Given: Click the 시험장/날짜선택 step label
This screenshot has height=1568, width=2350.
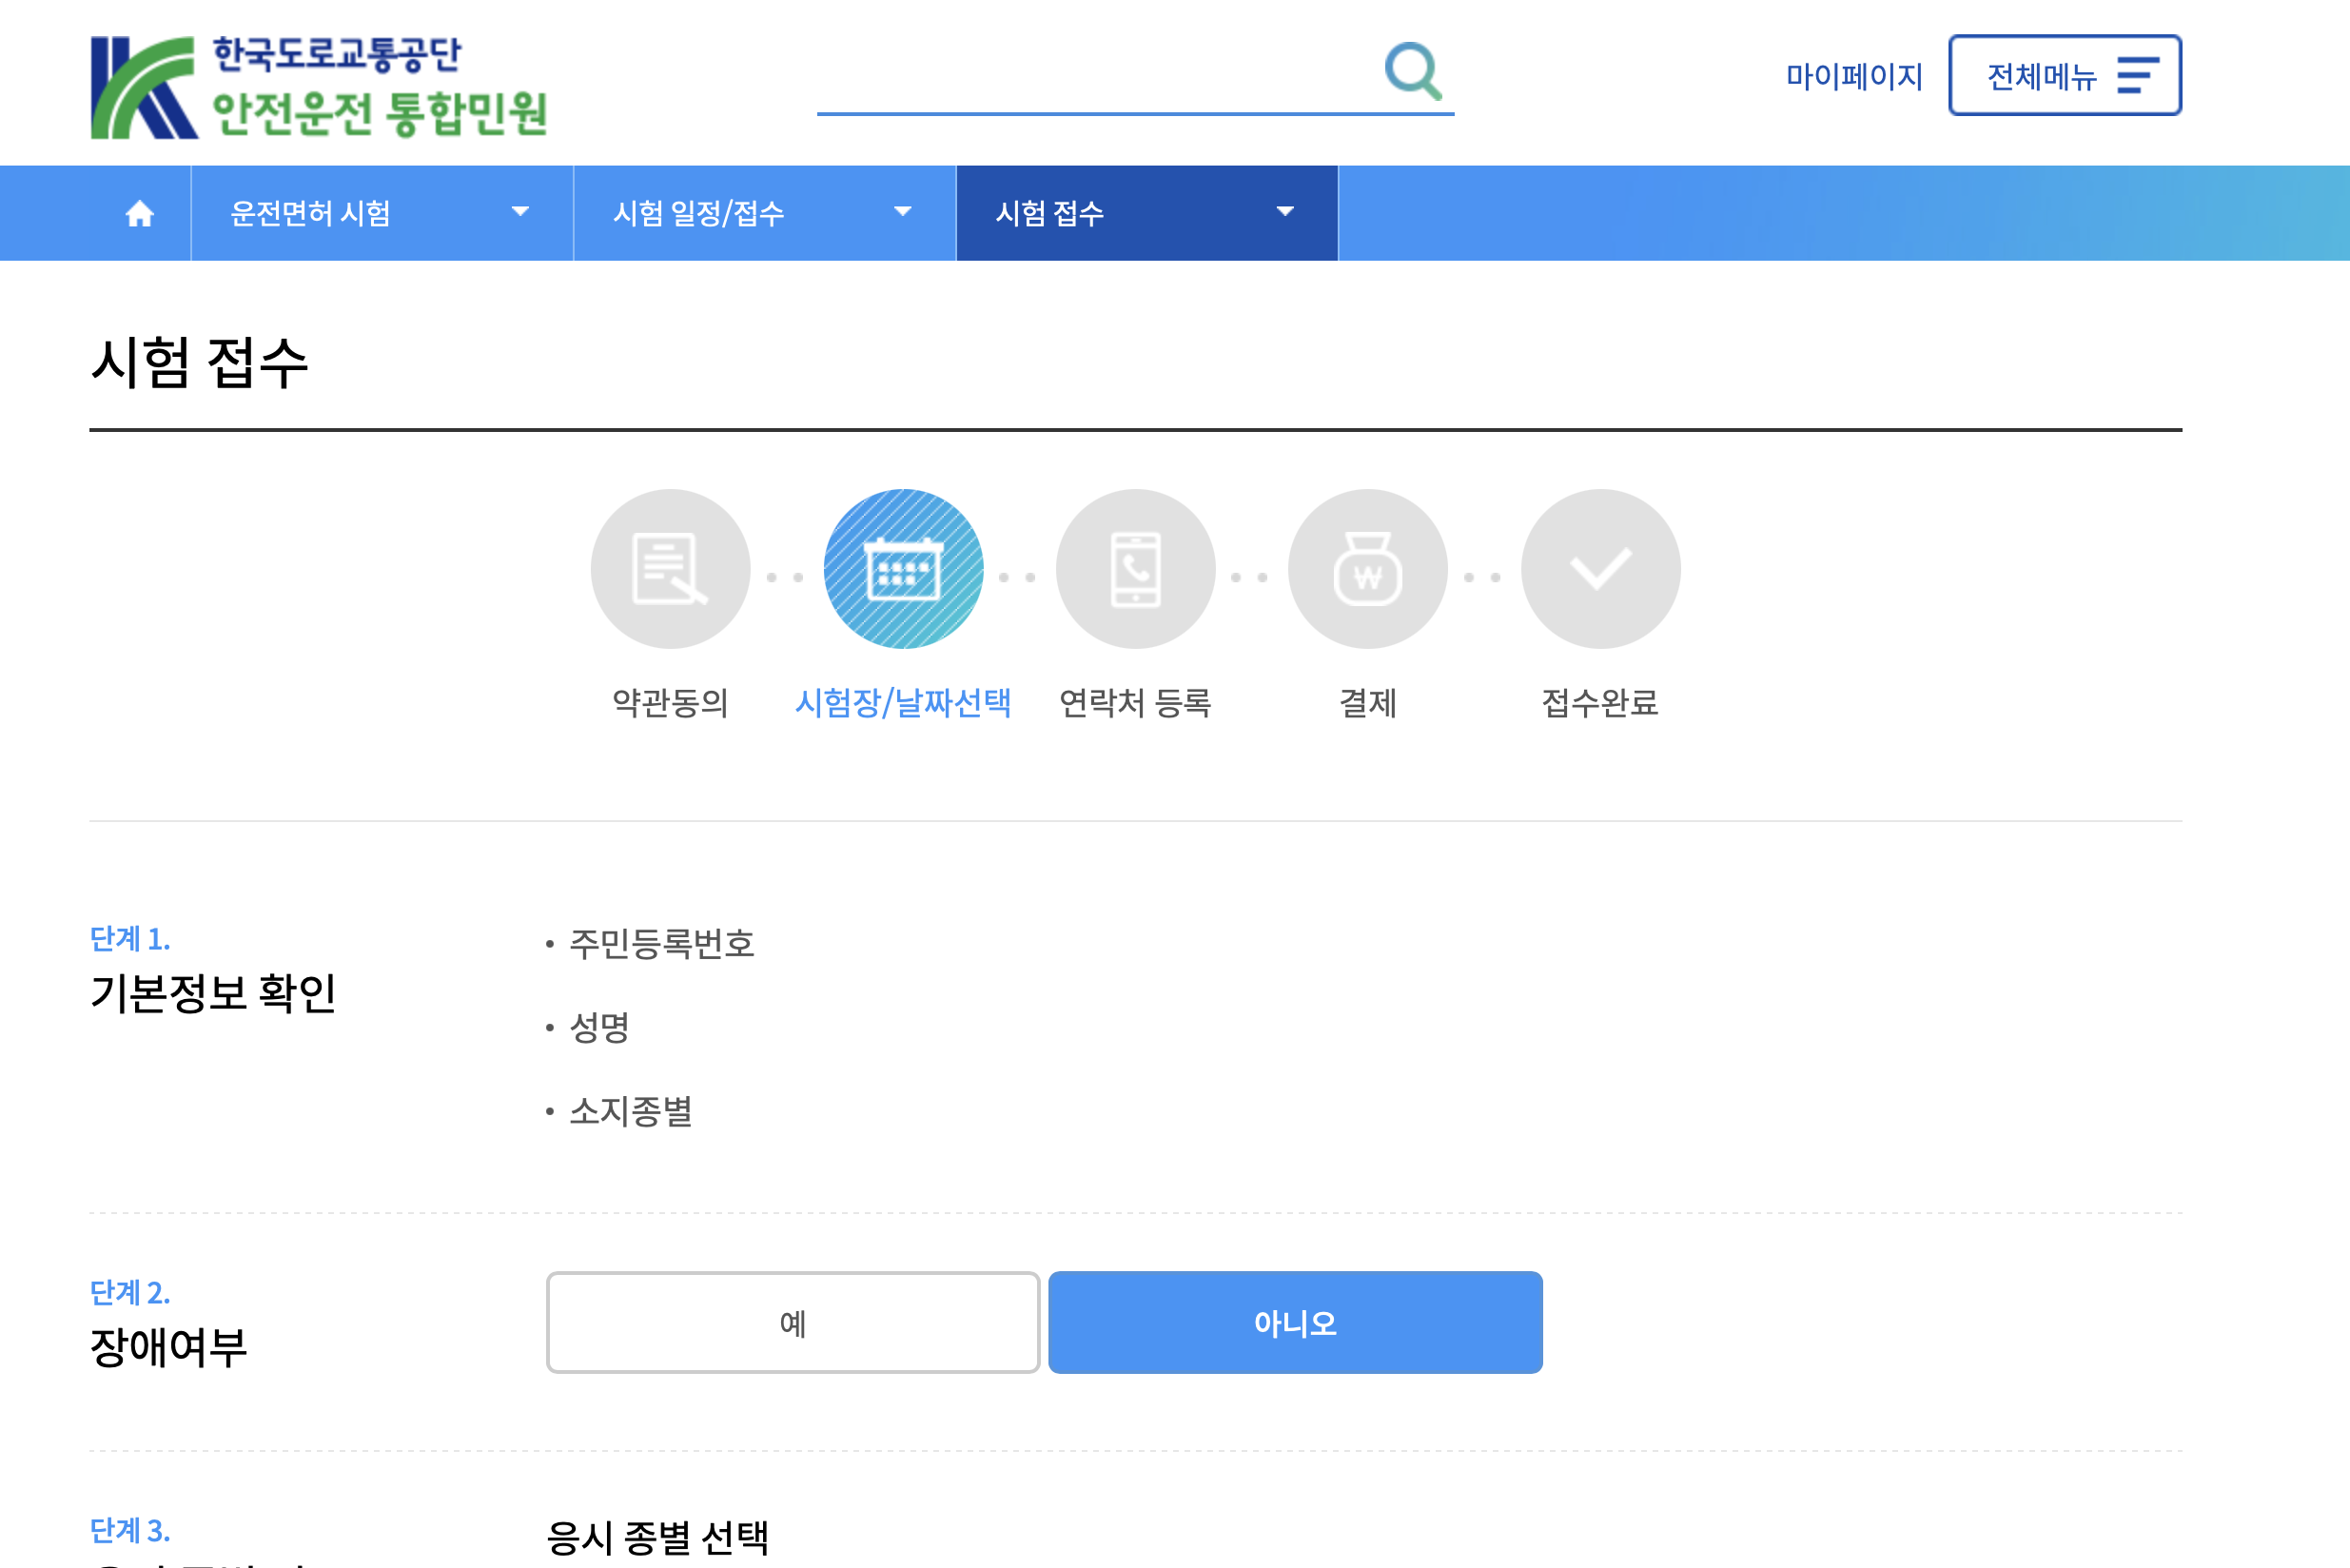Looking at the screenshot, I should pos(902,703).
